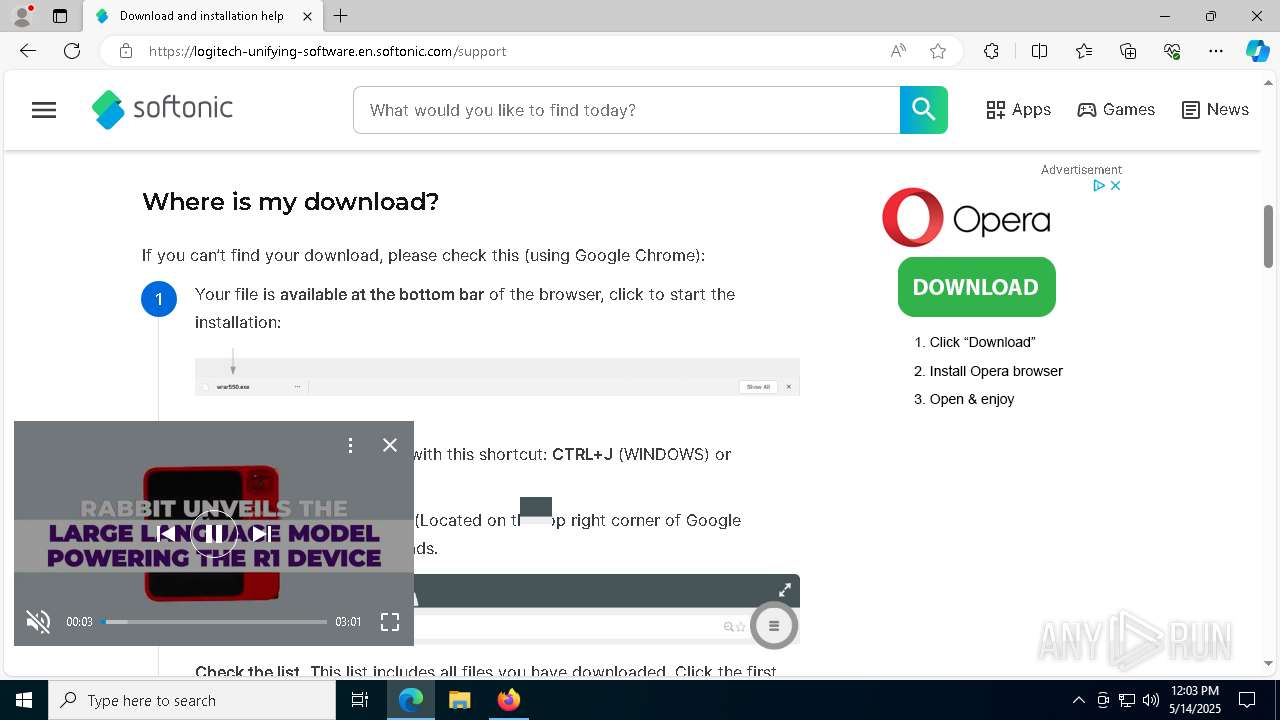Click the Opera logo in ad
This screenshot has width=1280, height=720.
[x=966, y=218]
